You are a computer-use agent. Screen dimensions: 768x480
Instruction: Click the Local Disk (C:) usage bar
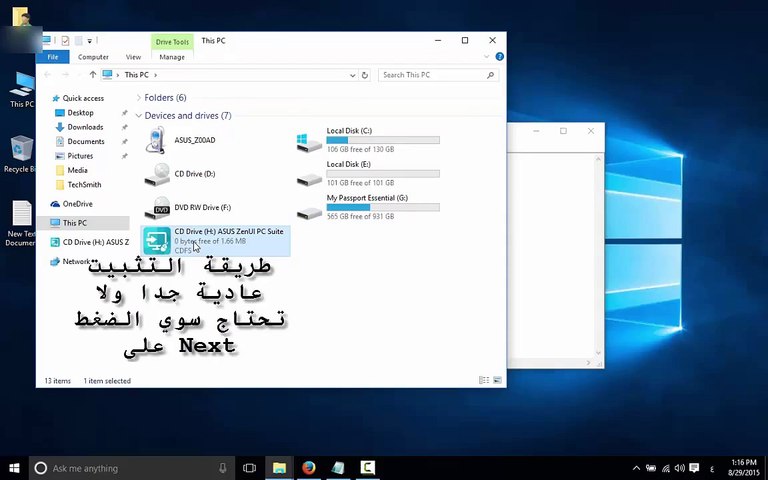tap(383, 140)
